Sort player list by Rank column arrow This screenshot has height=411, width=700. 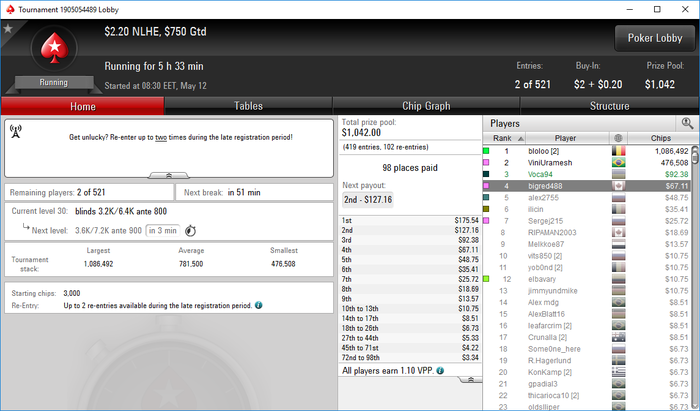521,139
